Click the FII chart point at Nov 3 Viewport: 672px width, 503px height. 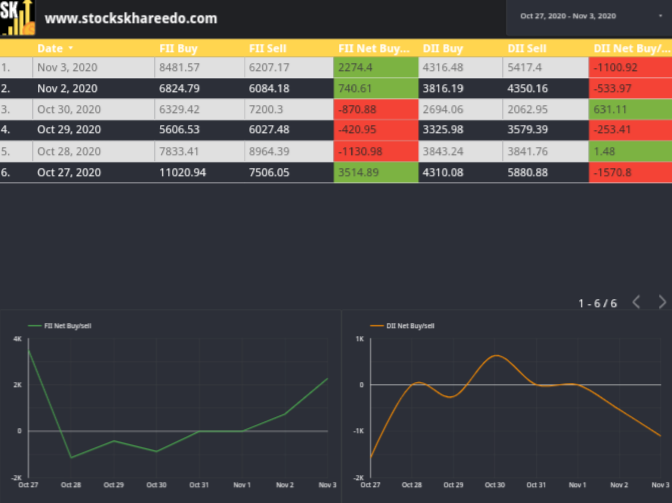click(x=327, y=379)
